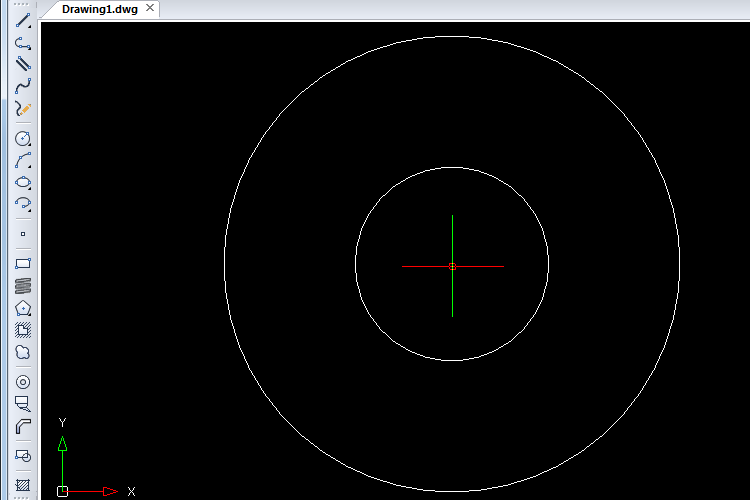Image resolution: width=750 pixels, height=500 pixels.
Task: Select the Arc tool
Action: pos(23,160)
